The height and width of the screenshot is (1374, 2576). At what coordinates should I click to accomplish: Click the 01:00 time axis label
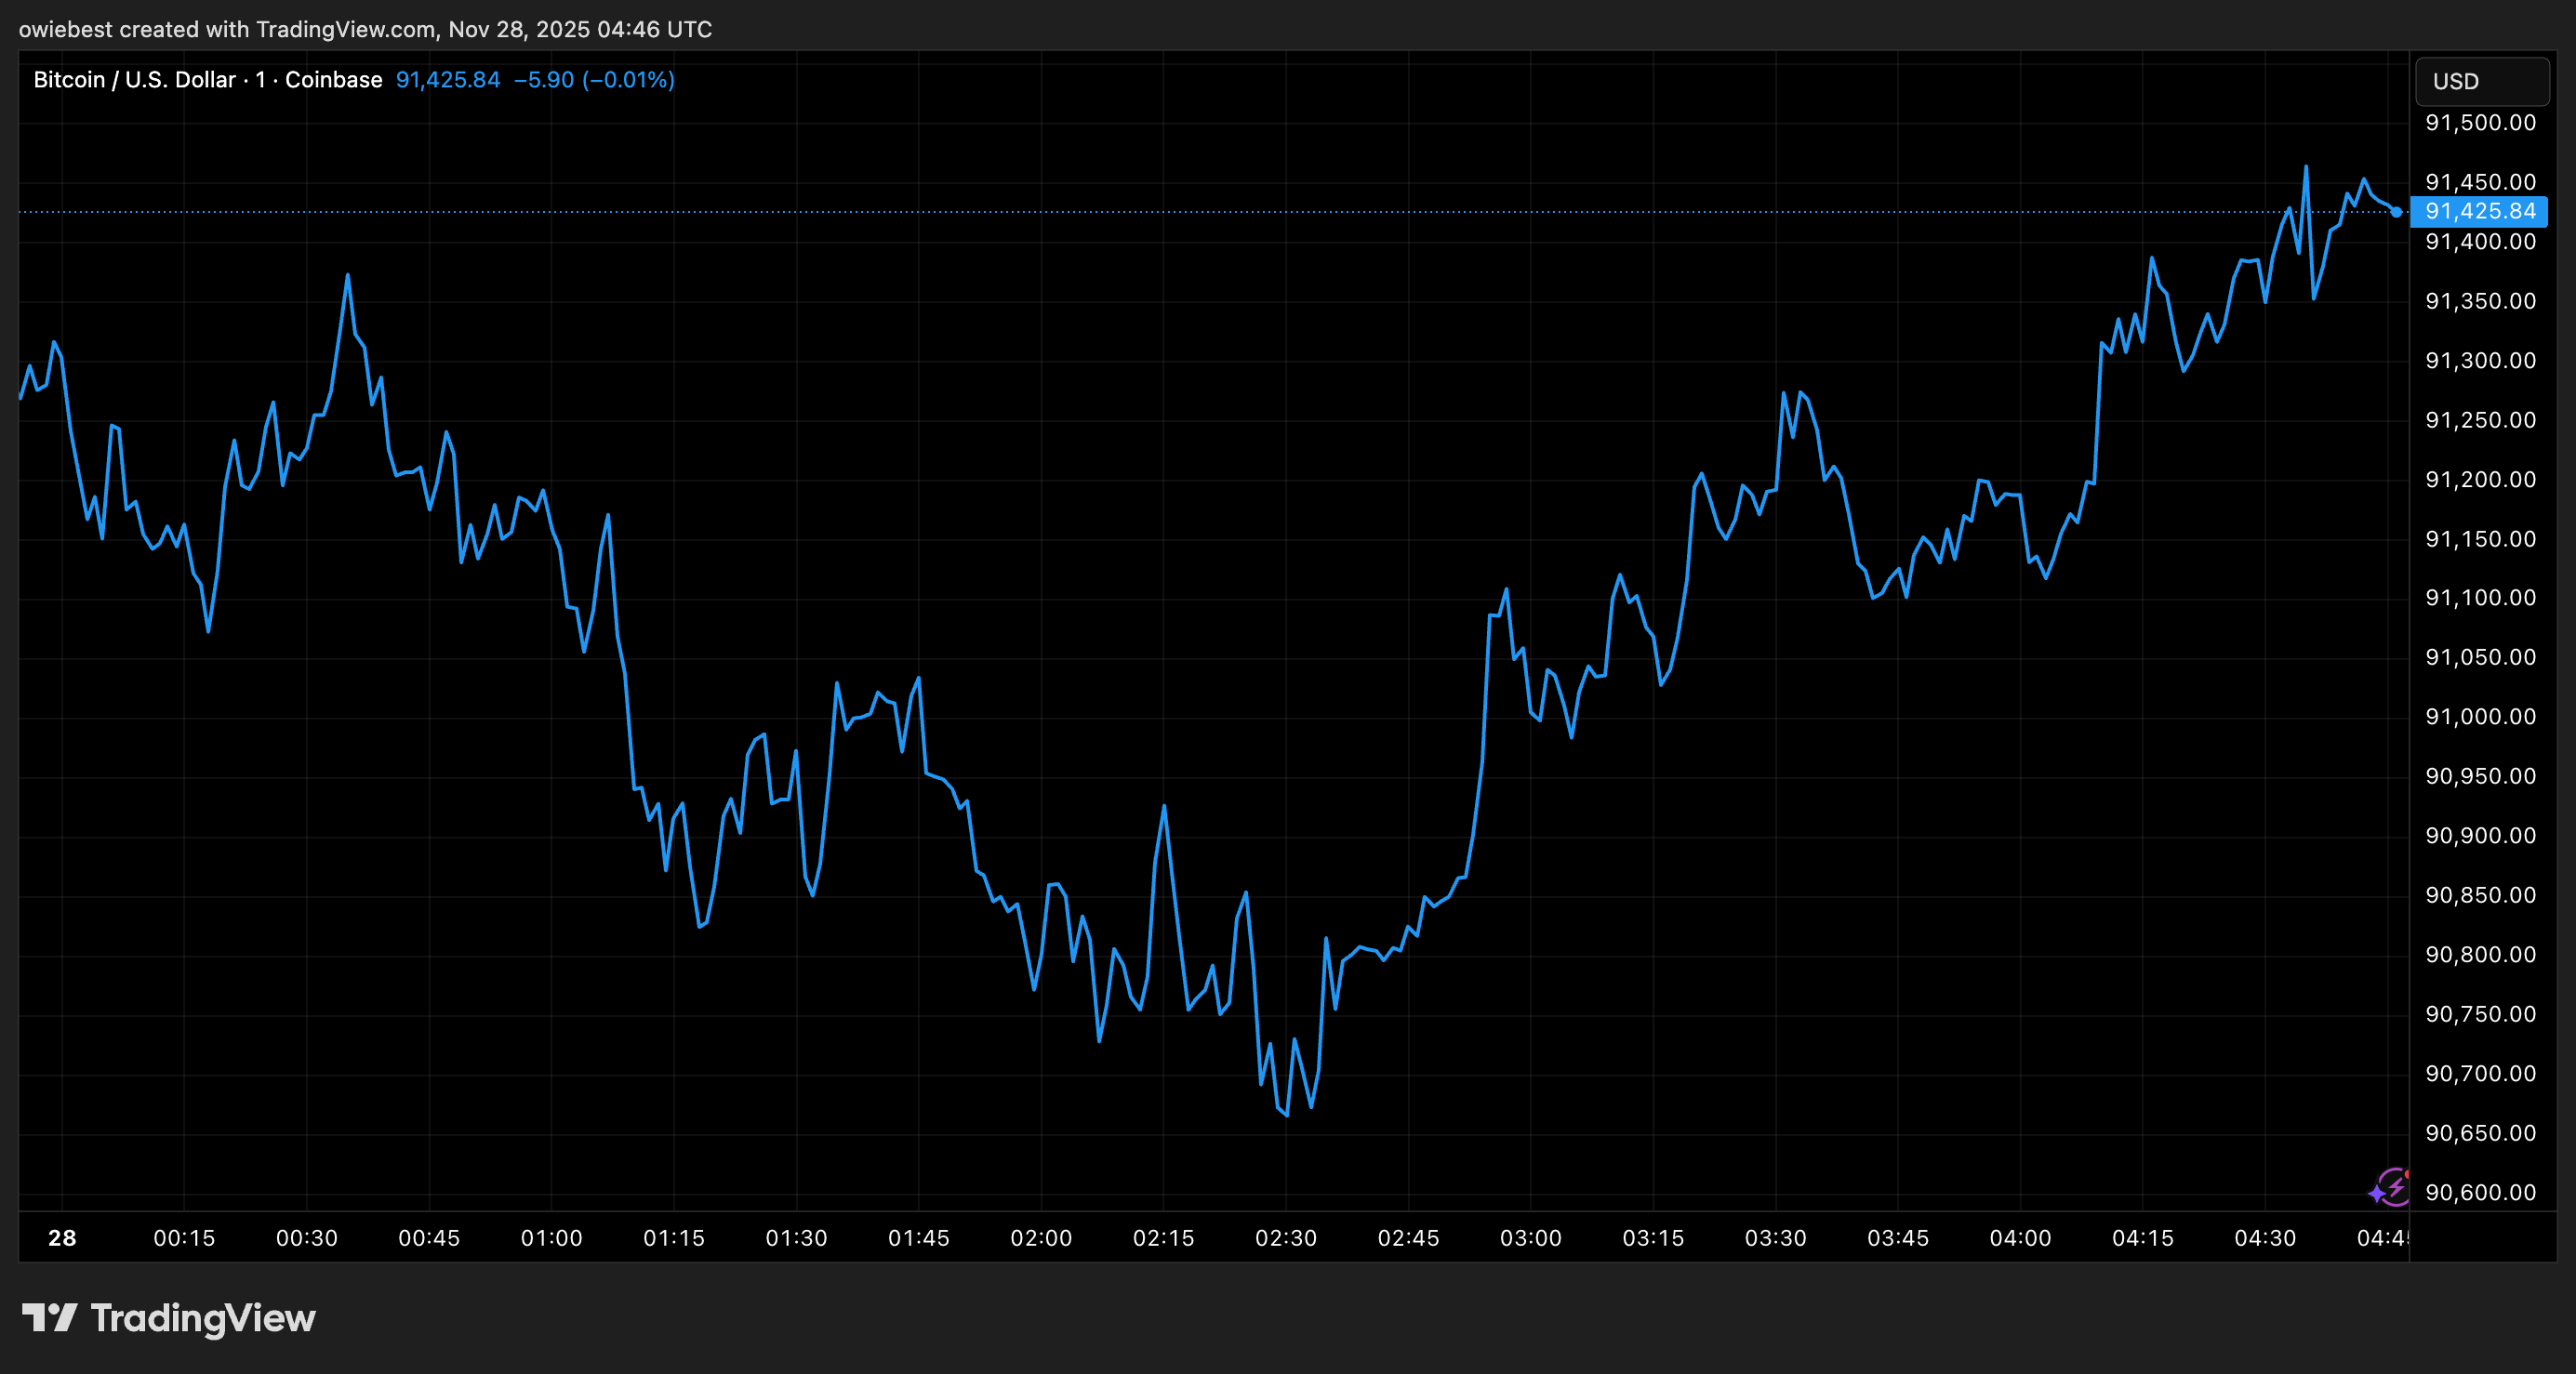click(551, 1238)
